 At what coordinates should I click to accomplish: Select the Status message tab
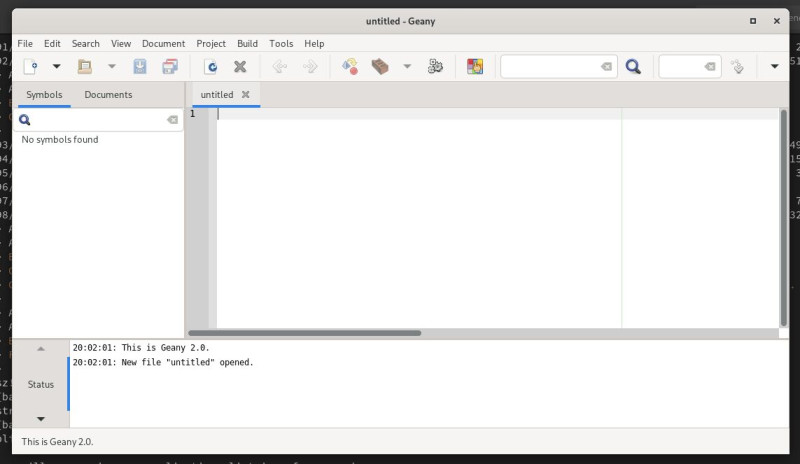point(41,384)
